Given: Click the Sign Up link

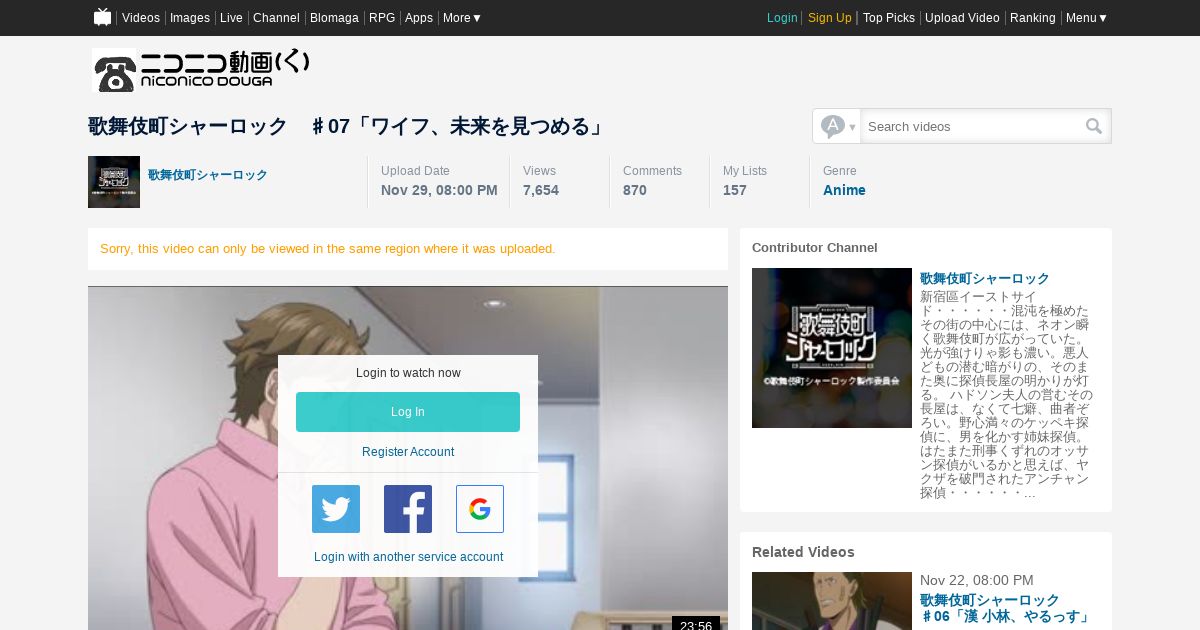Looking at the screenshot, I should [x=830, y=18].
